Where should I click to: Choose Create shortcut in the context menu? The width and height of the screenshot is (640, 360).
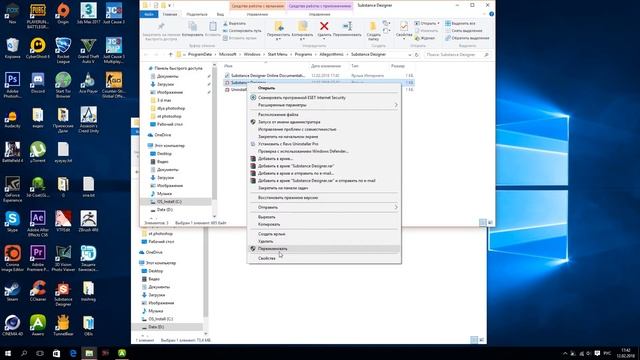click(324, 234)
